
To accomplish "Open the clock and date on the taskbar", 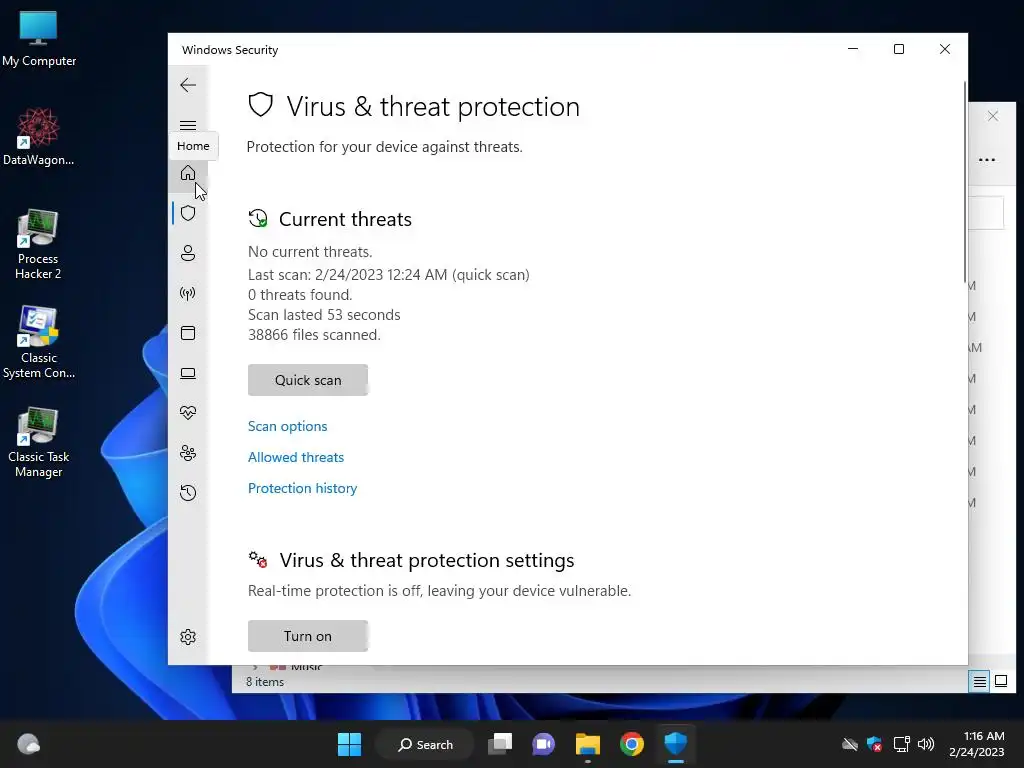I will click(977, 744).
